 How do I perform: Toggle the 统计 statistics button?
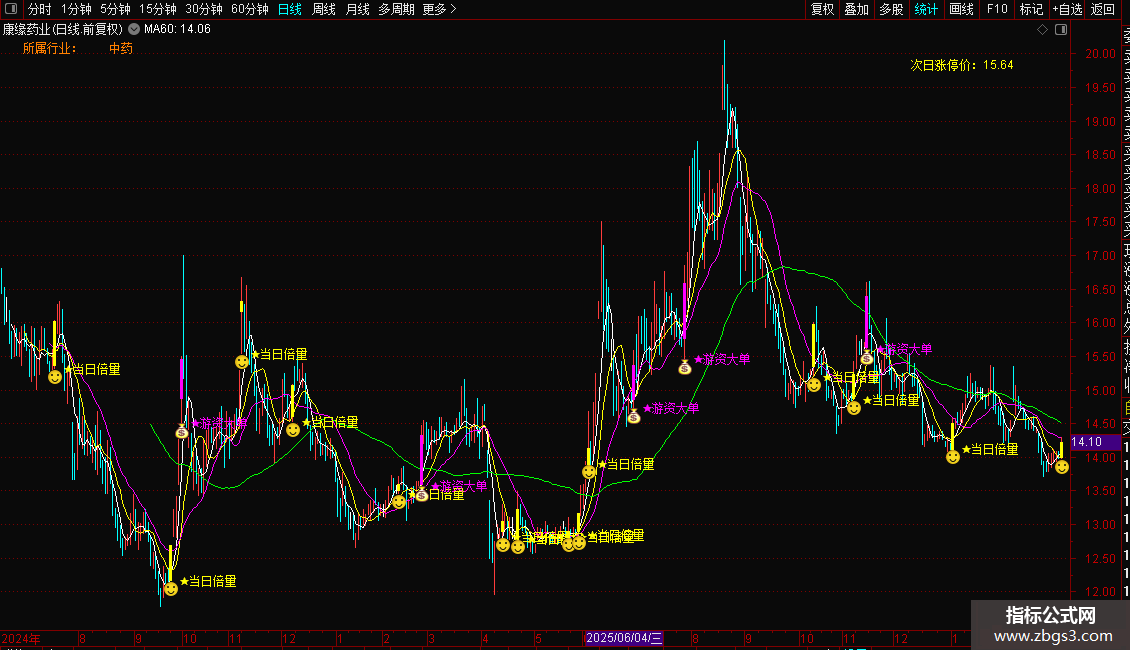click(926, 9)
